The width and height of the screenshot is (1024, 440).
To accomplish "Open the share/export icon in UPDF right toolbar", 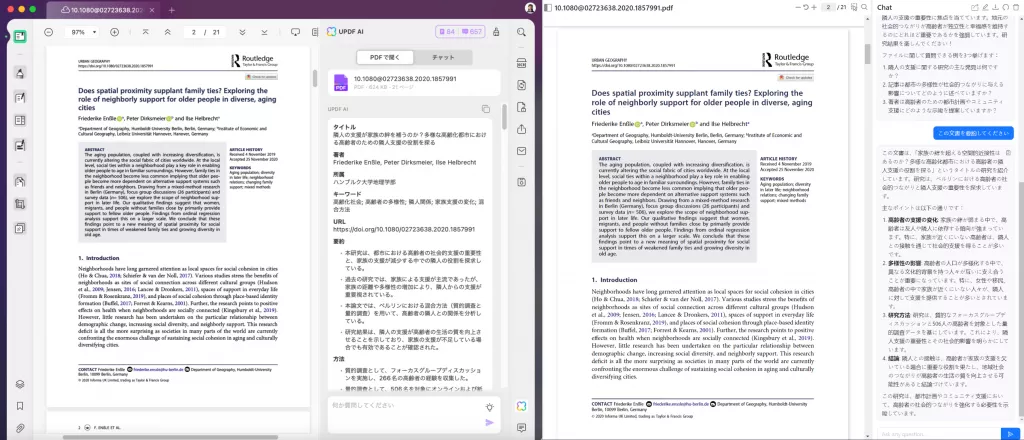I will 521,129.
